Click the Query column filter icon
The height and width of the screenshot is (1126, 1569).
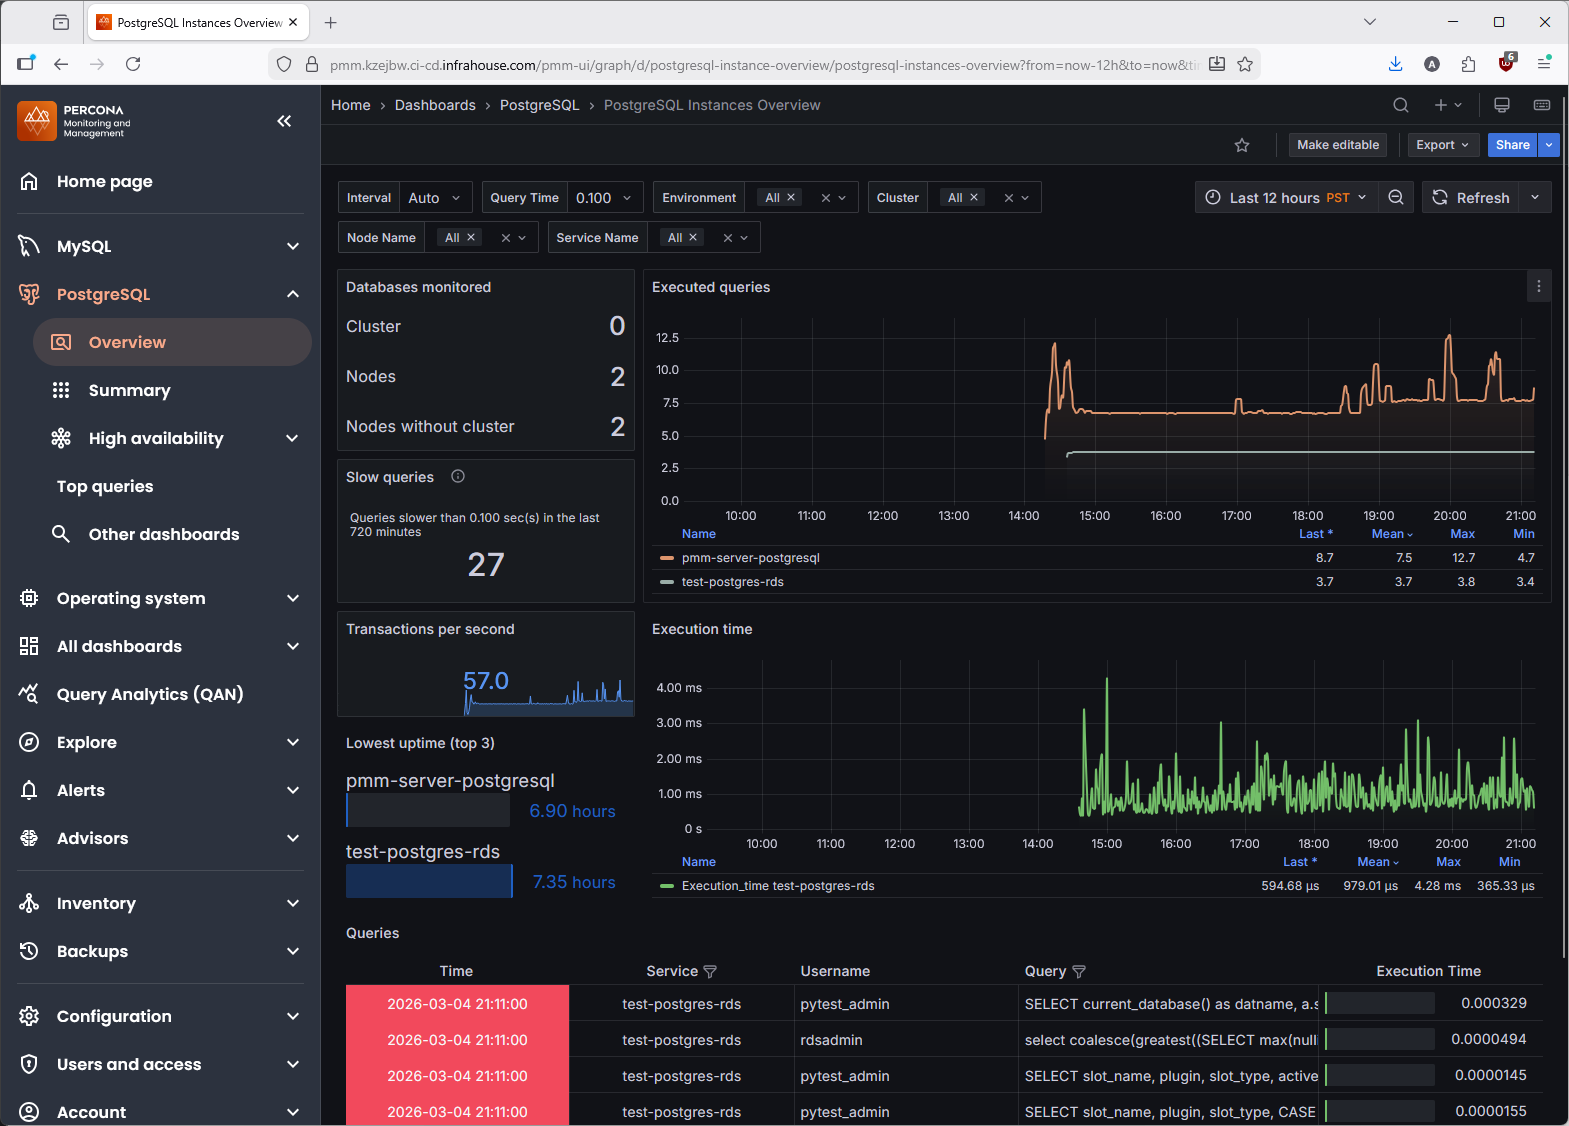[x=1079, y=972]
